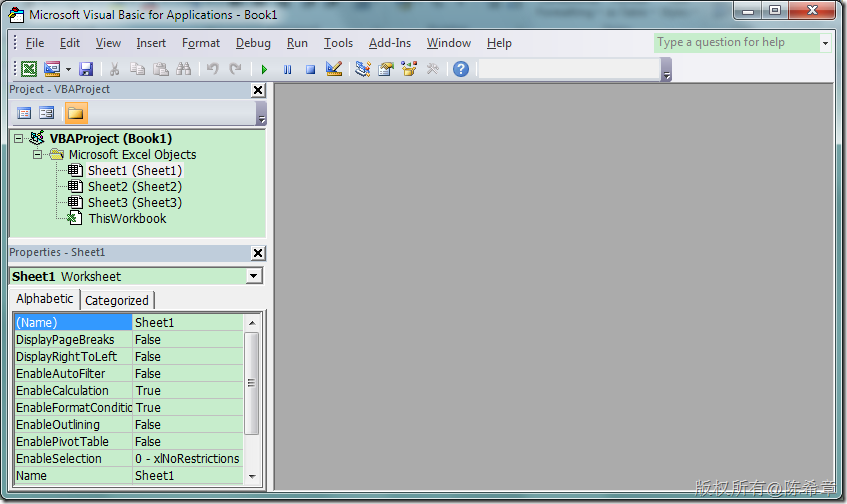Viewport: 847px width, 504px height.
Task: Open the standard toolbar options arrow
Action: pyautogui.click(x=667, y=70)
